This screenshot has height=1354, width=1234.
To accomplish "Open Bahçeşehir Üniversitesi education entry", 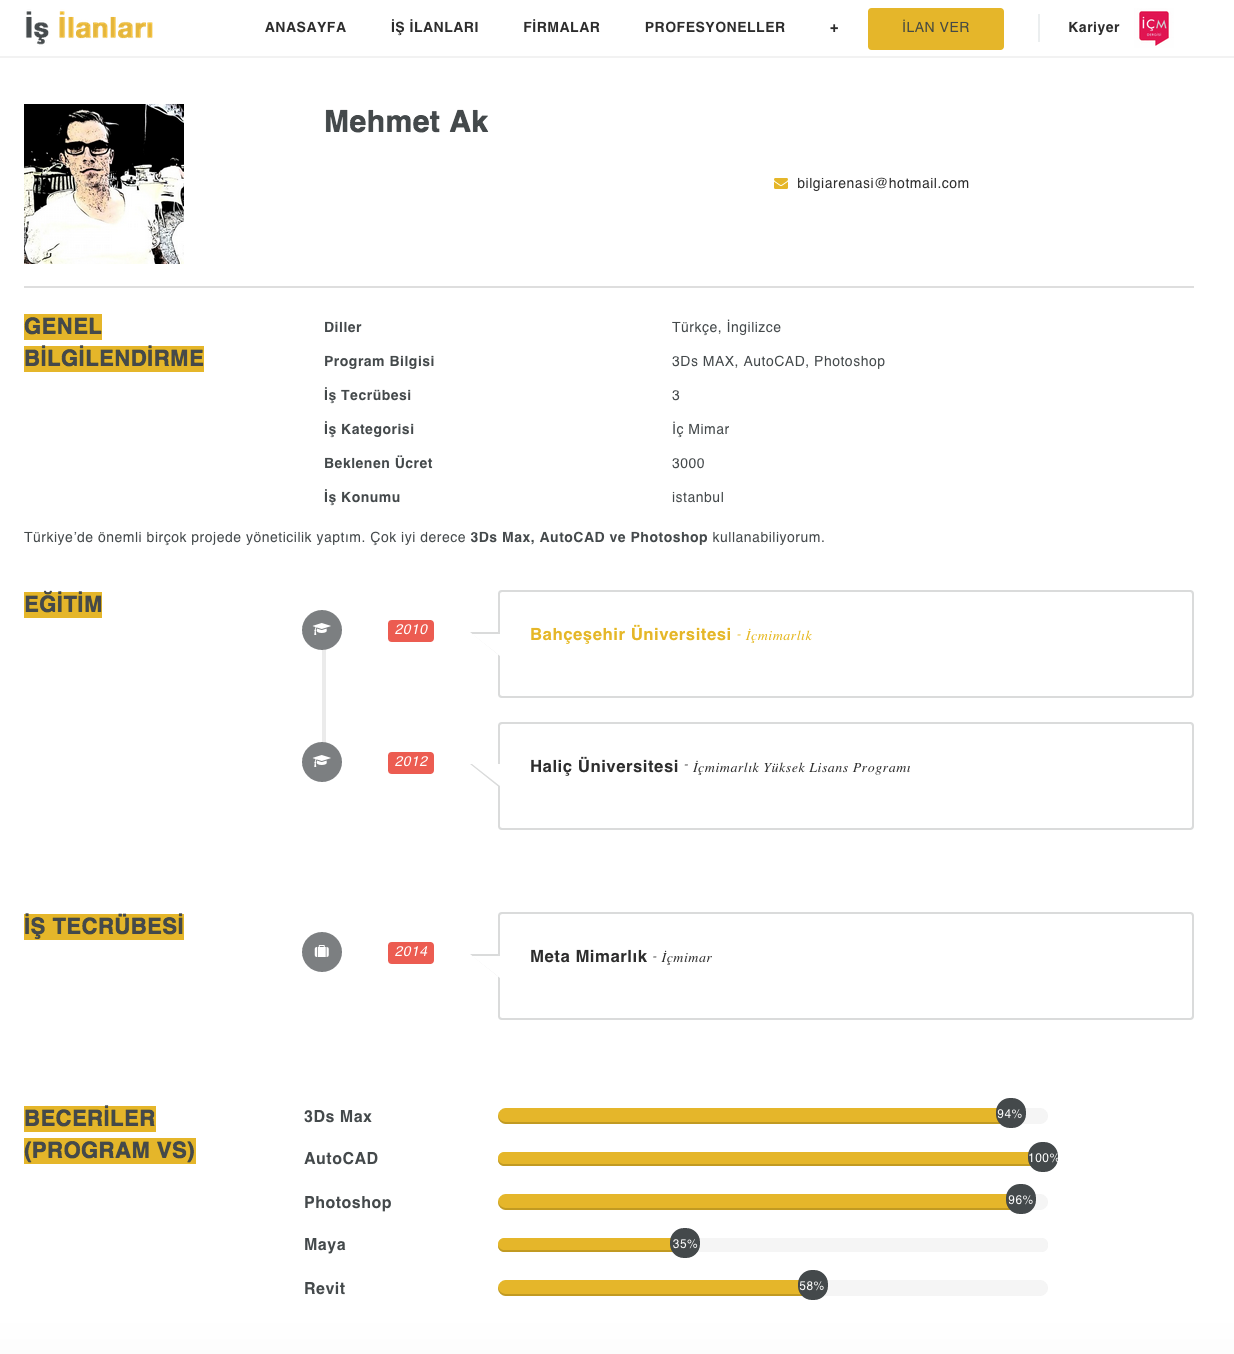I will click(x=631, y=634).
